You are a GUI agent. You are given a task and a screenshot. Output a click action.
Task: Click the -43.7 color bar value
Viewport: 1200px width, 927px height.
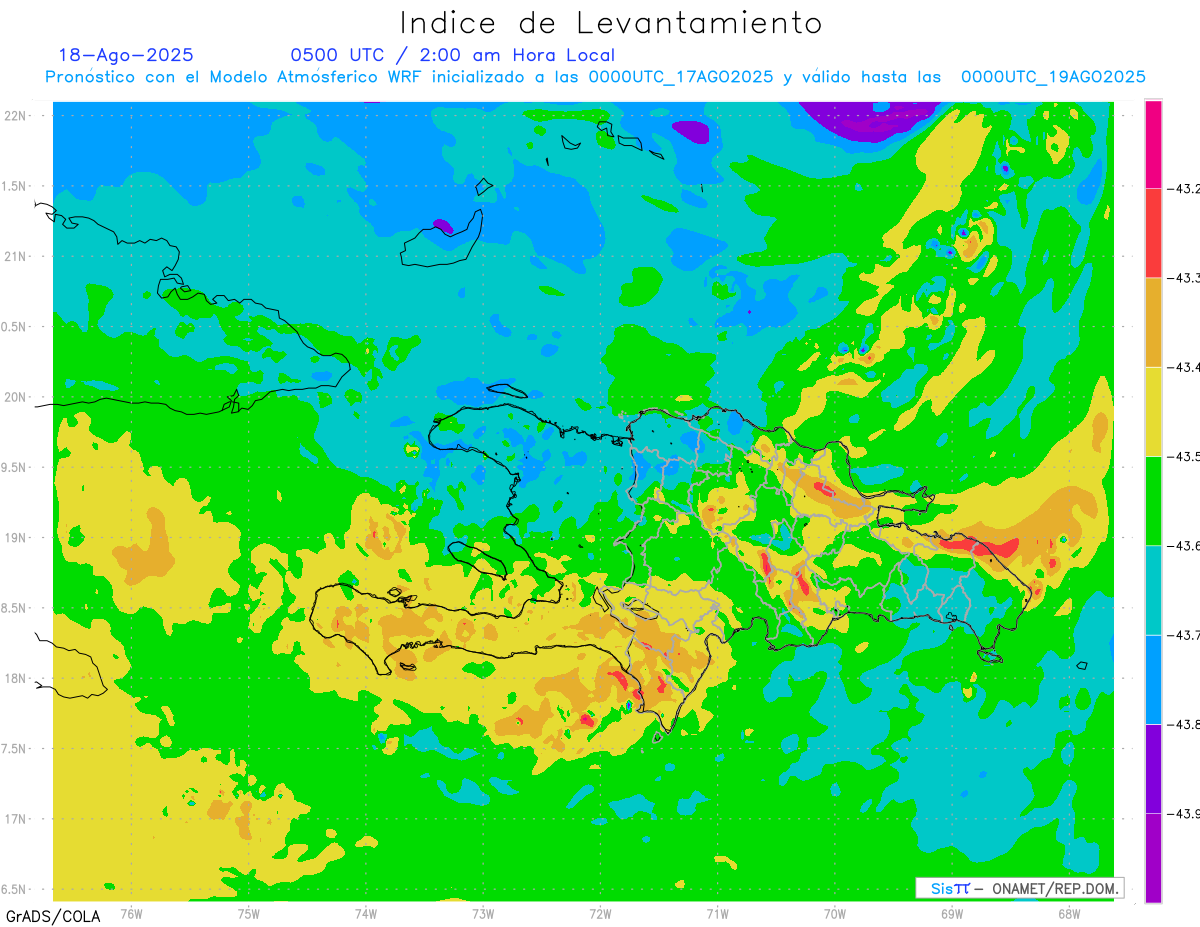[x=1186, y=635]
